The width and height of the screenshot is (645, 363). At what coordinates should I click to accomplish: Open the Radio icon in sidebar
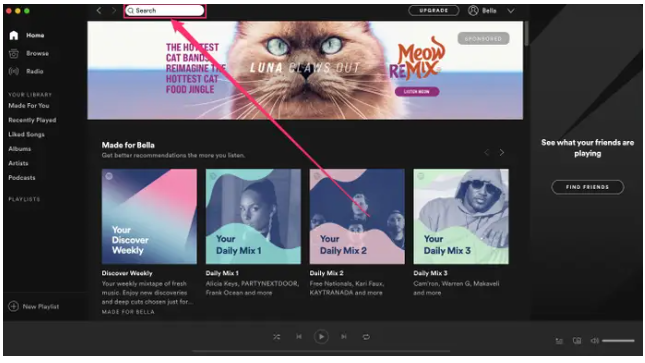click(14, 71)
